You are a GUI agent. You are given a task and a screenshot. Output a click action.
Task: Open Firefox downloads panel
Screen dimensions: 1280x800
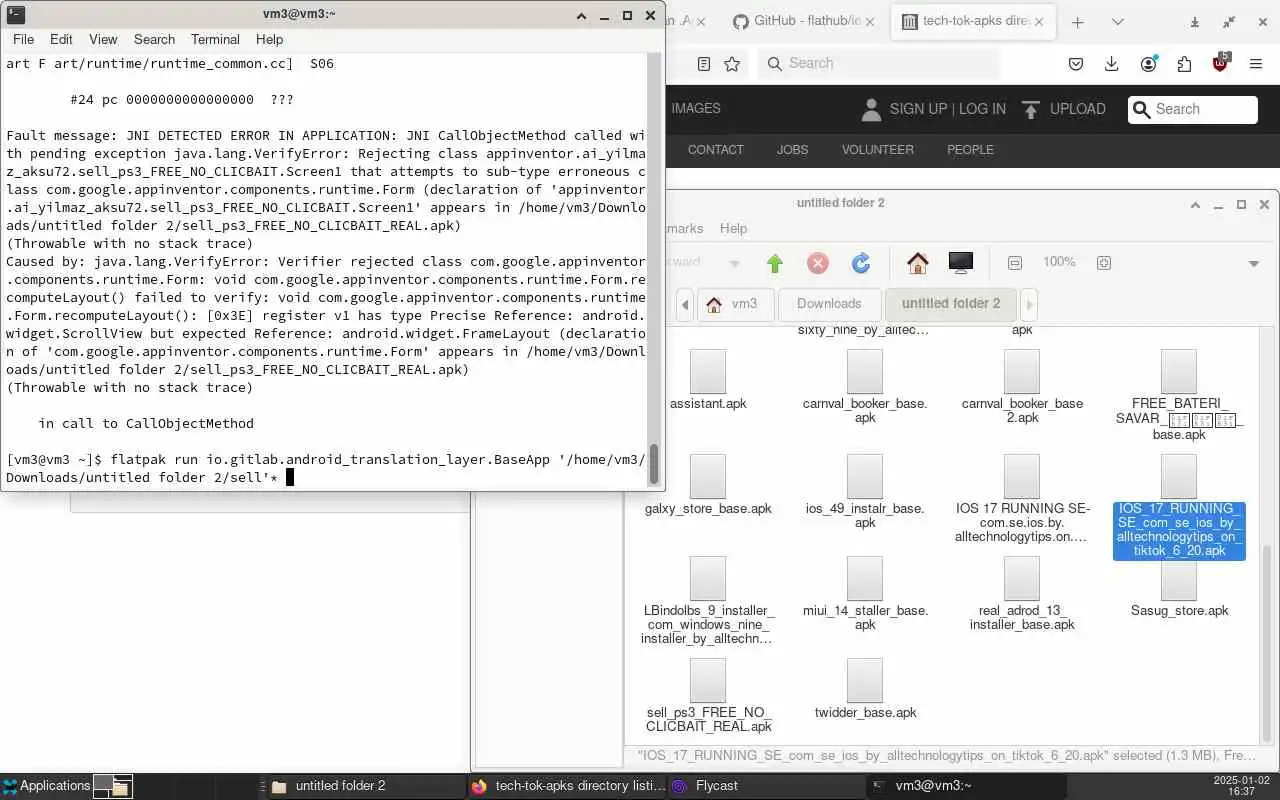(1111, 63)
